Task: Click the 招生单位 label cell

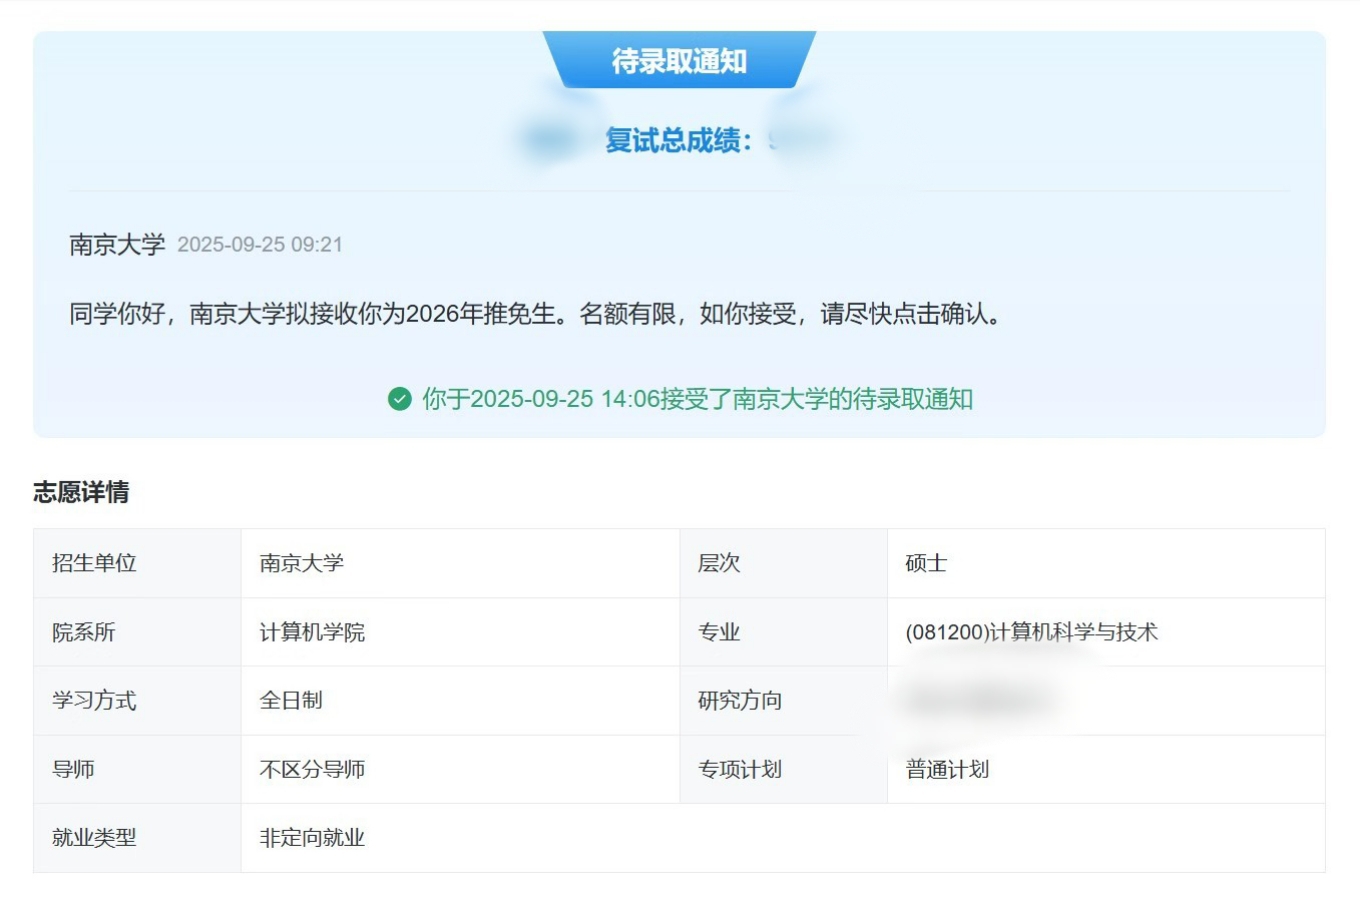Action: coord(137,563)
